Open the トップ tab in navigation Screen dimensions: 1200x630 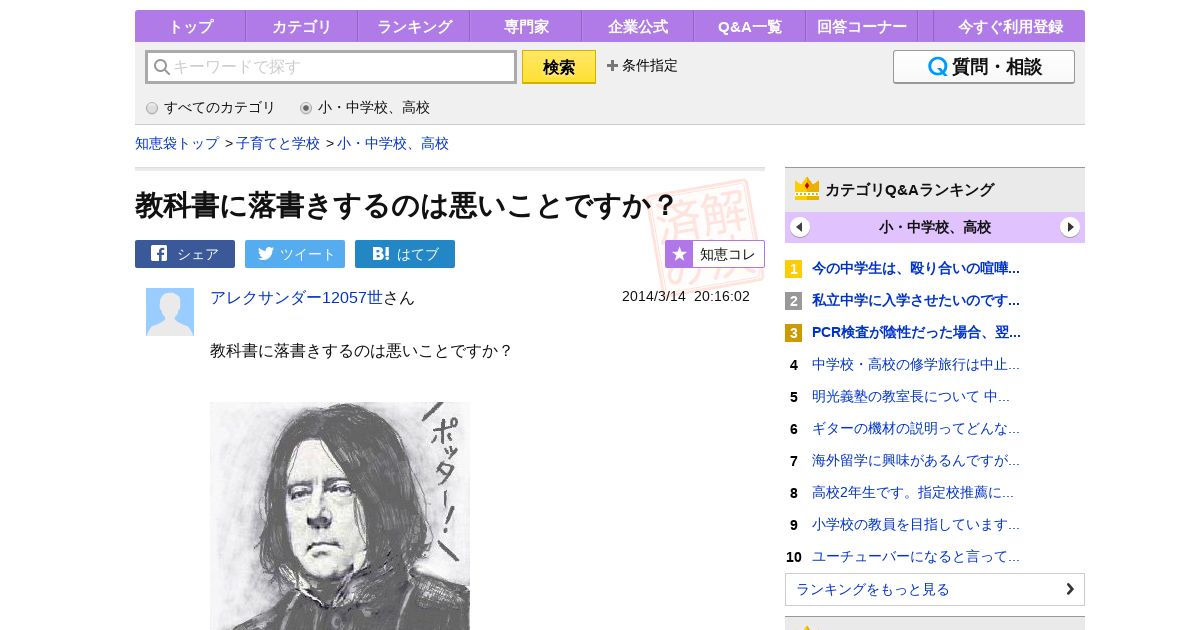click(190, 26)
